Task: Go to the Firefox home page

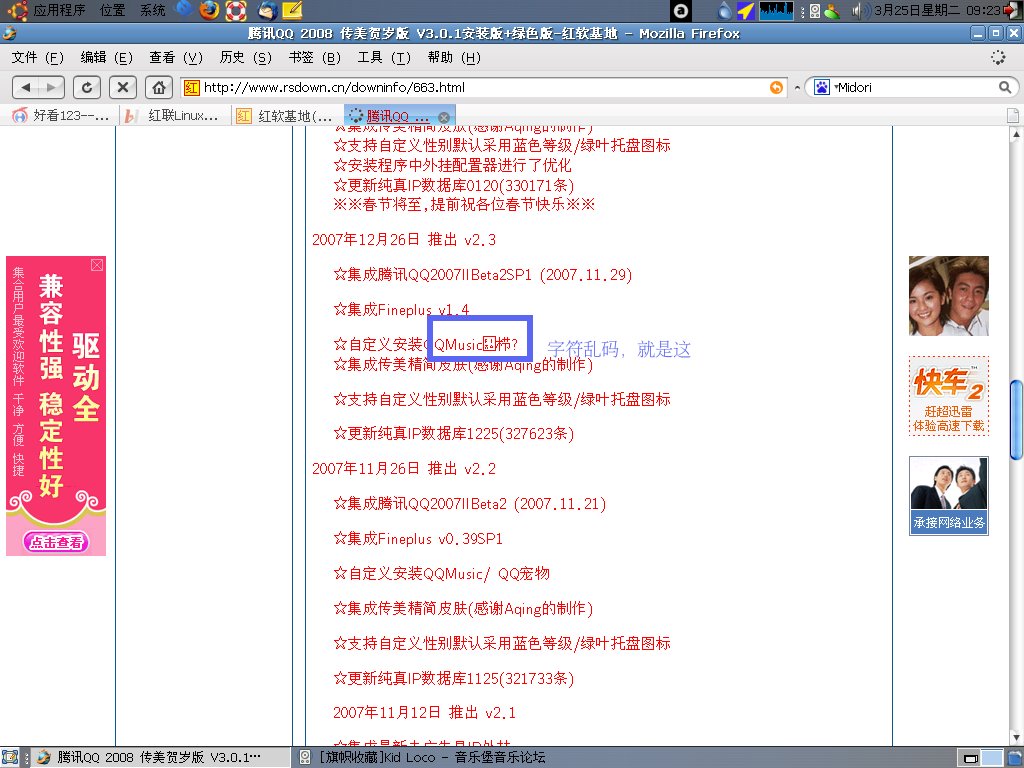Action: pos(159,87)
